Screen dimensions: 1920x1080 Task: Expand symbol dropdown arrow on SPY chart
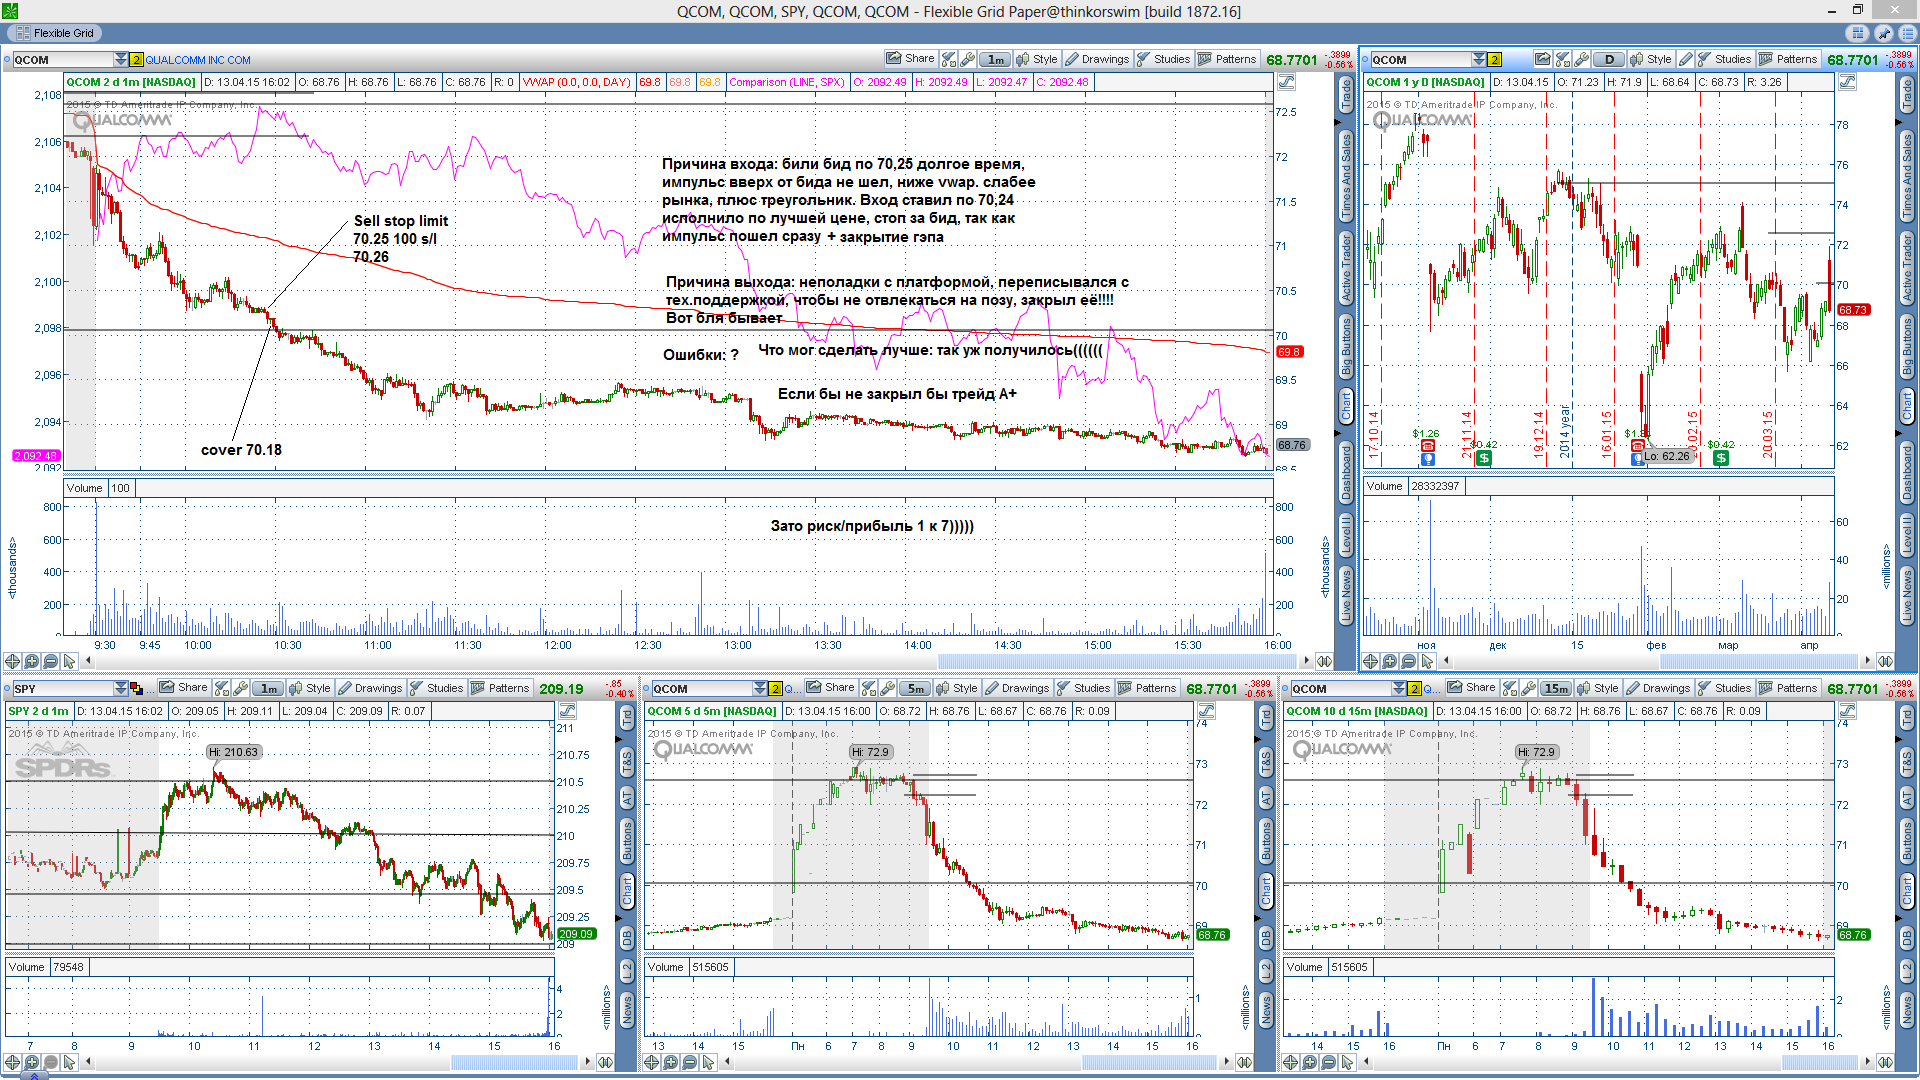pyautogui.click(x=121, y=689)
